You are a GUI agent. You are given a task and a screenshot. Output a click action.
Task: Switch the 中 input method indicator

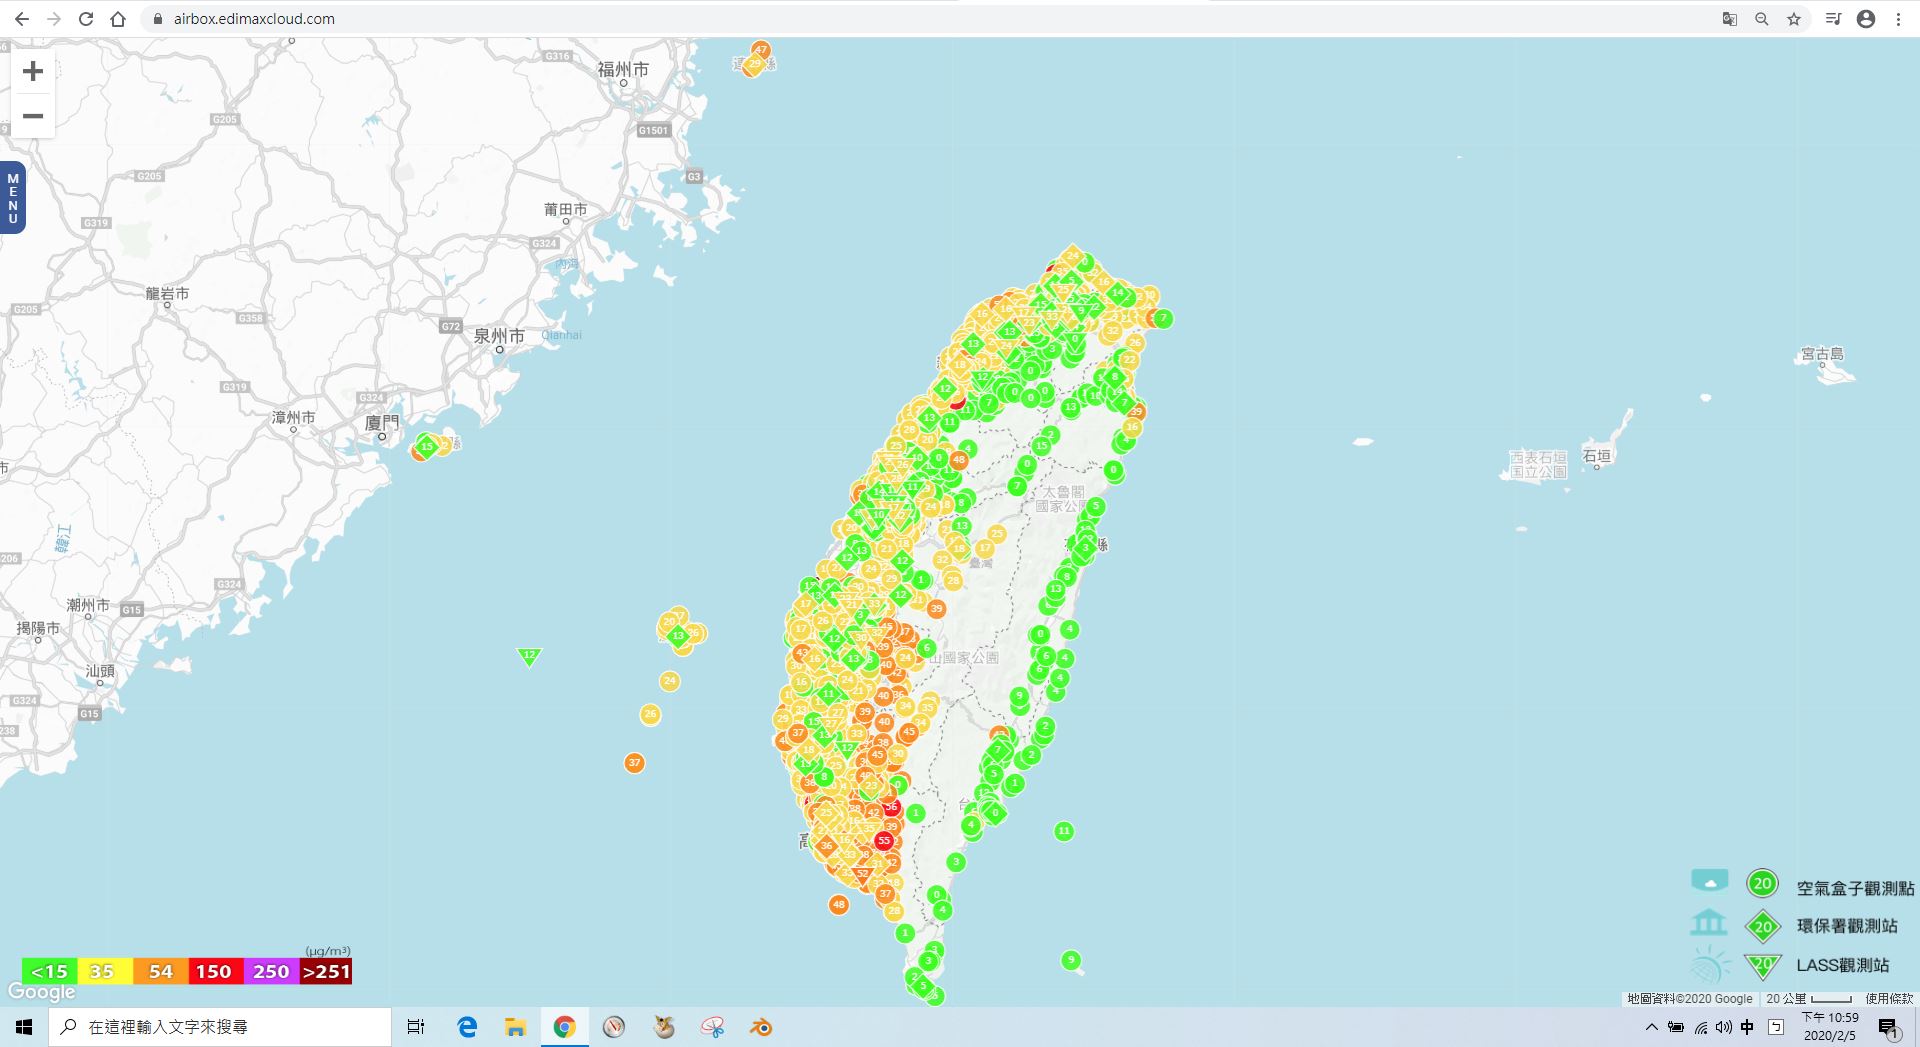click(x=1747, y=1027)
